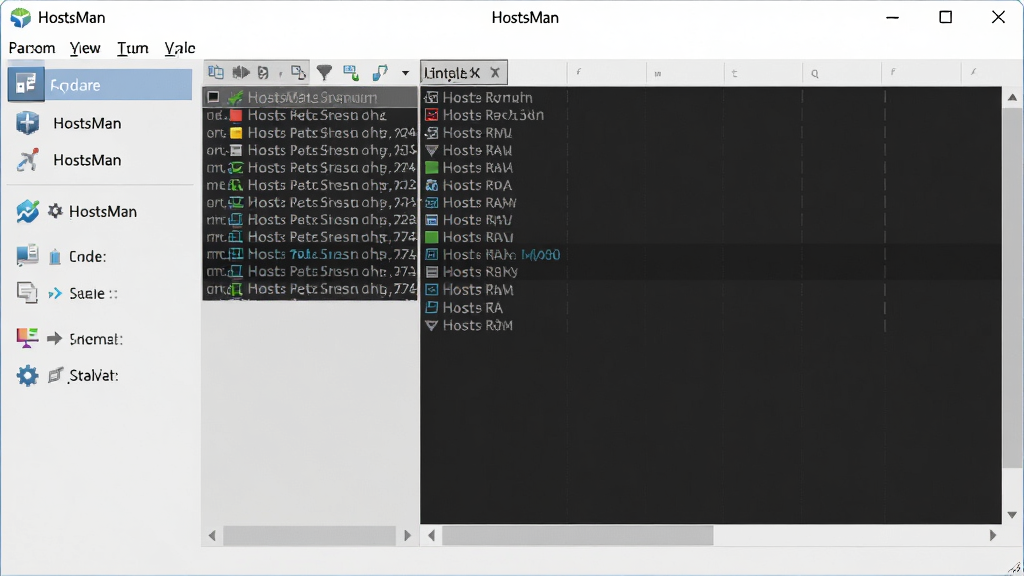The height and width of the screenshot is (576, 1024).
Task: Click the blue chart-with-checkmark sidebar icon
Action: pyautogui.click(x=27, y=211)
